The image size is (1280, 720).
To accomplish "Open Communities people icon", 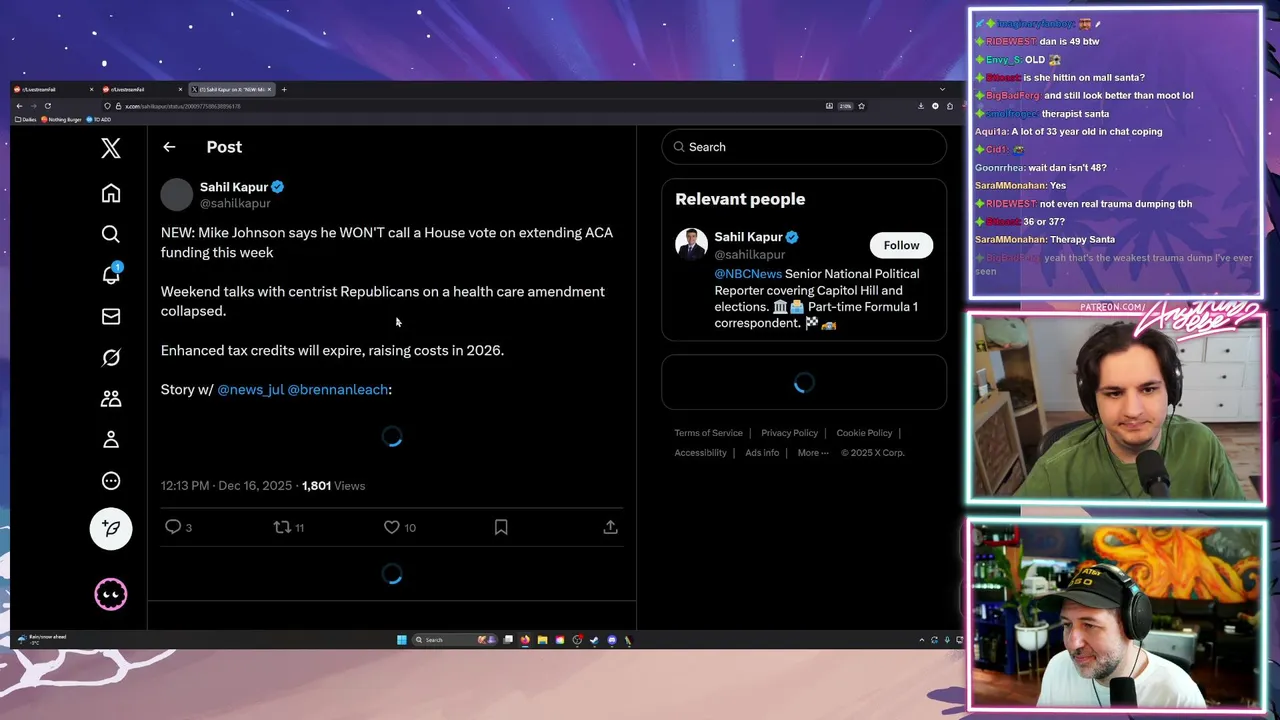I will 111,398.
